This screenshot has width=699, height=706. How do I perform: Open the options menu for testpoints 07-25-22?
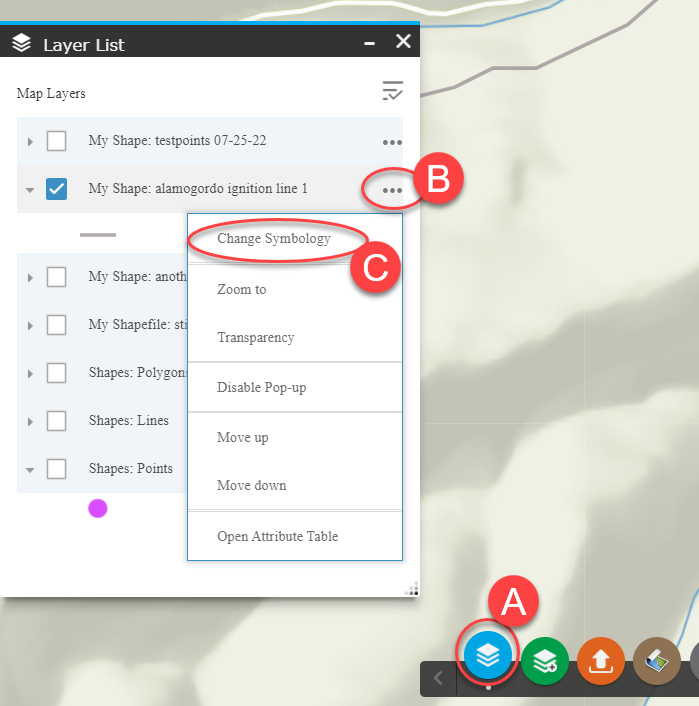392,142
